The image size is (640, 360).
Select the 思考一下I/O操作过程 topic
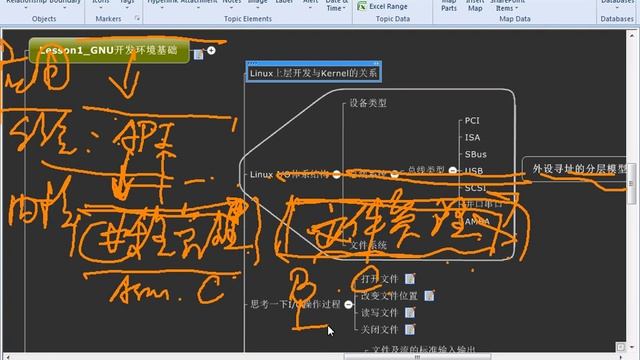coord(295,304)
